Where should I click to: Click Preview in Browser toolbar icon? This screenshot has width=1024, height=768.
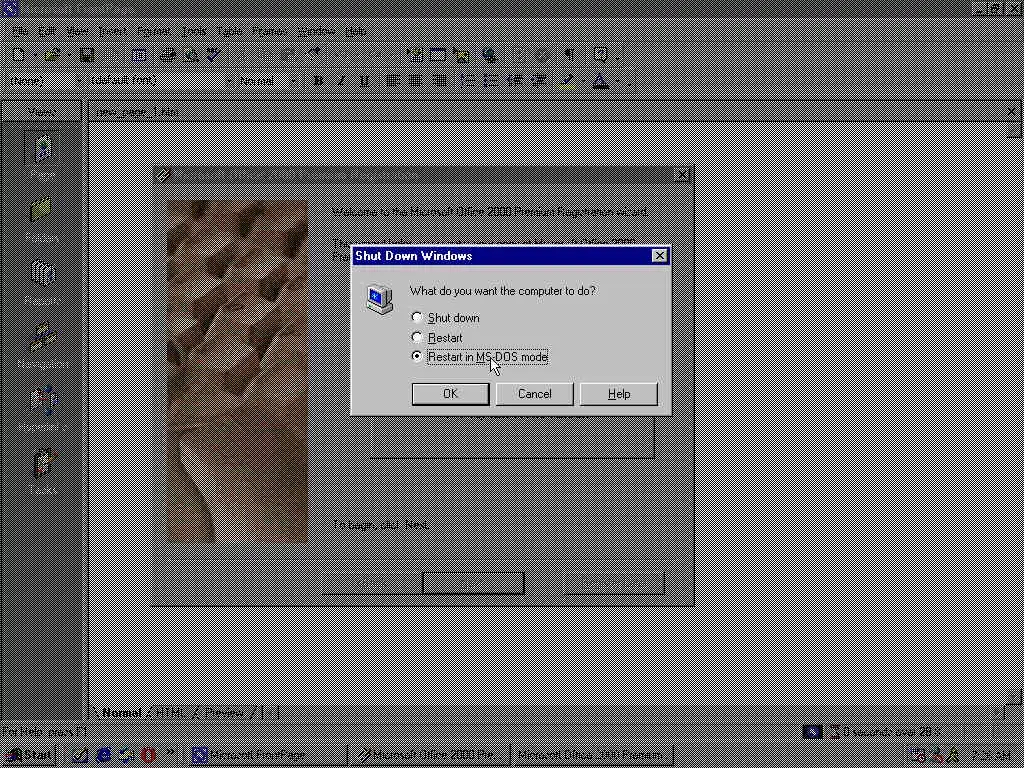pos(191,56)
